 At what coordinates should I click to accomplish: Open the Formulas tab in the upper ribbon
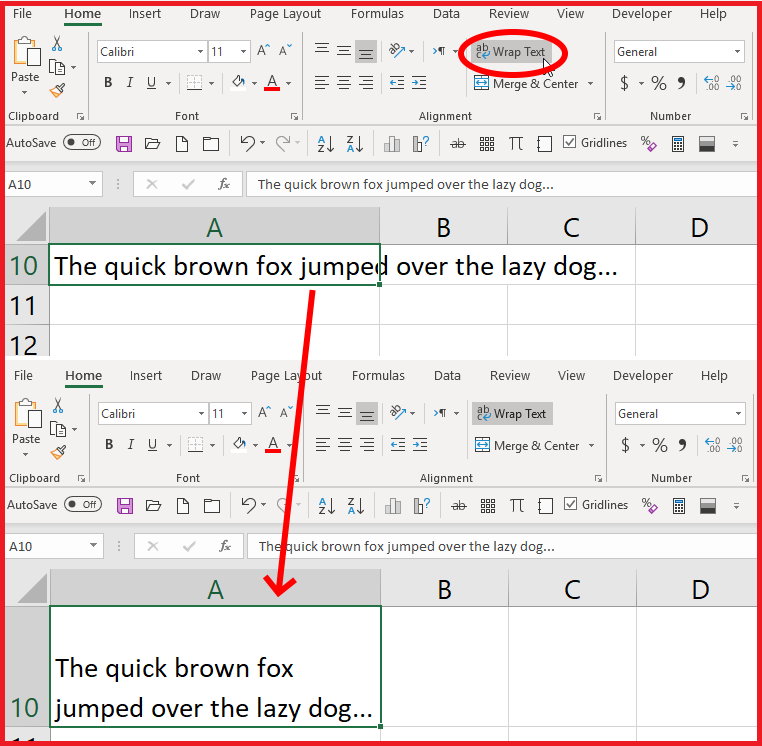377,14
